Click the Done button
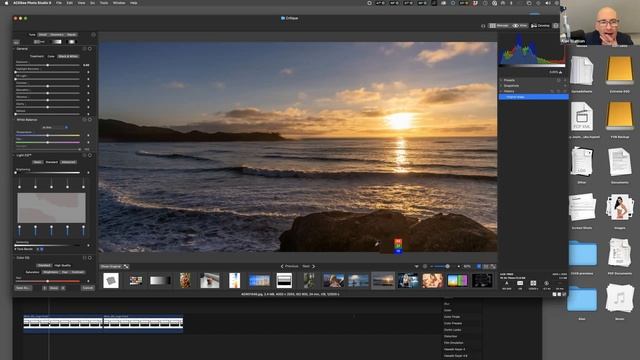This screenshot has width=640, height=360. (54, 288)
